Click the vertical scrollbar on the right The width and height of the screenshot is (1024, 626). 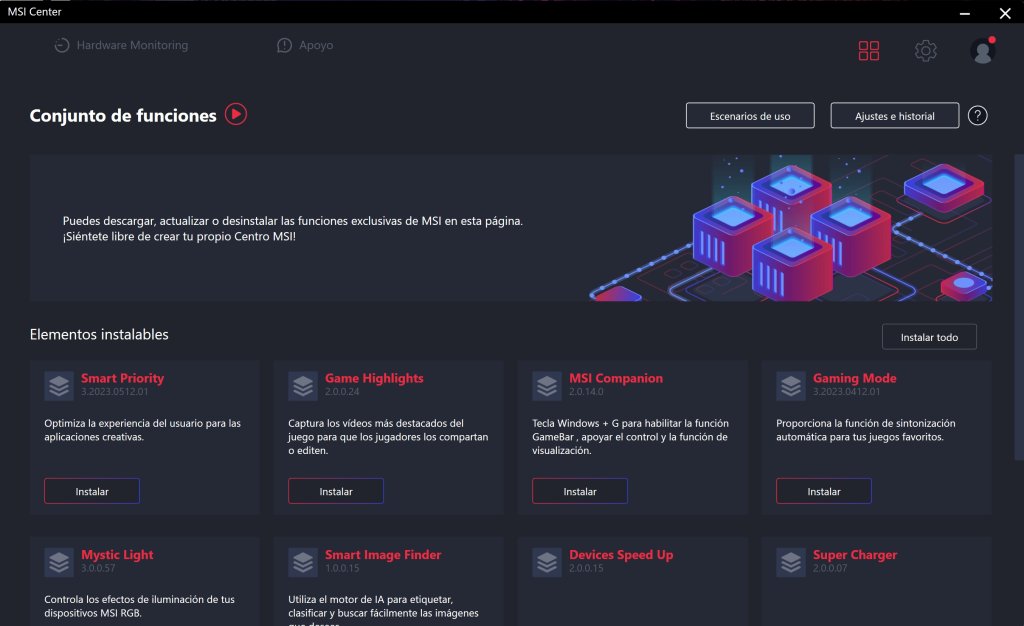[1019, 307]
